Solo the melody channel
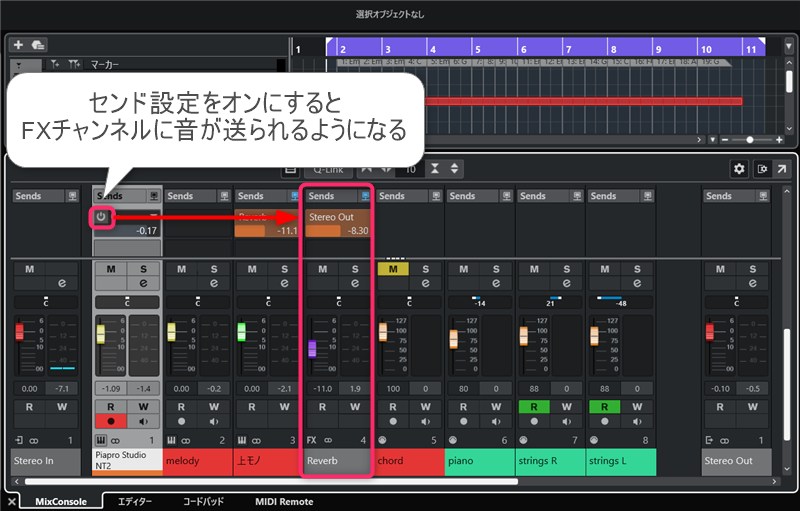Screen dimensions: 800x511 [214, 269]
